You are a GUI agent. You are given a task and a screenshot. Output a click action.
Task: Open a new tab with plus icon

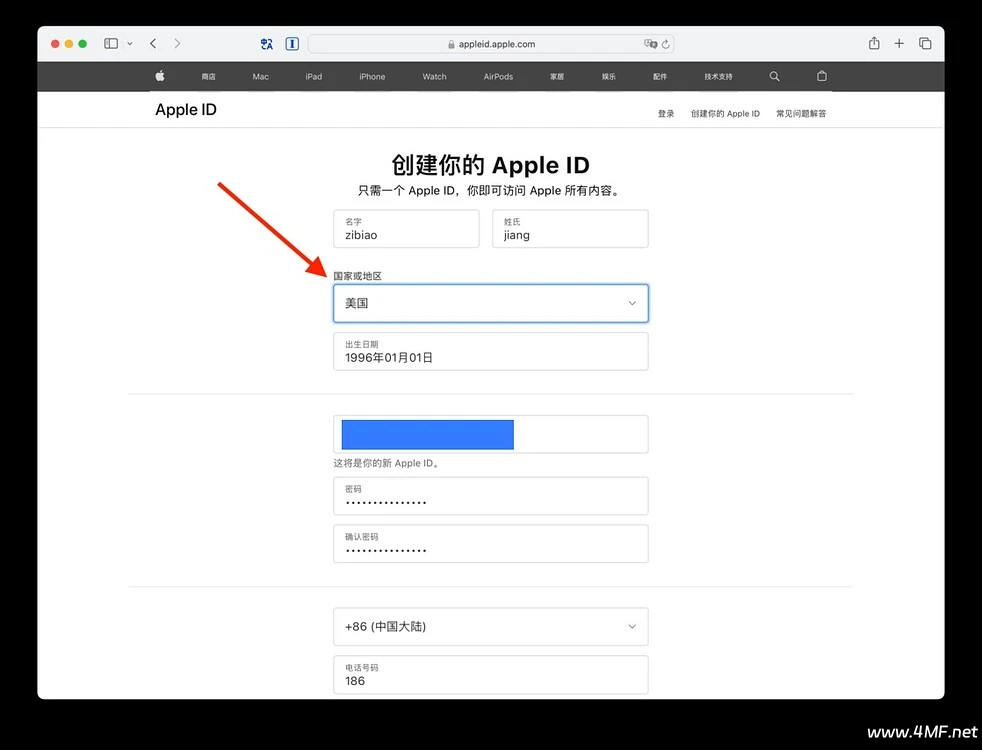pyautogui.click(x=899, y=44)
